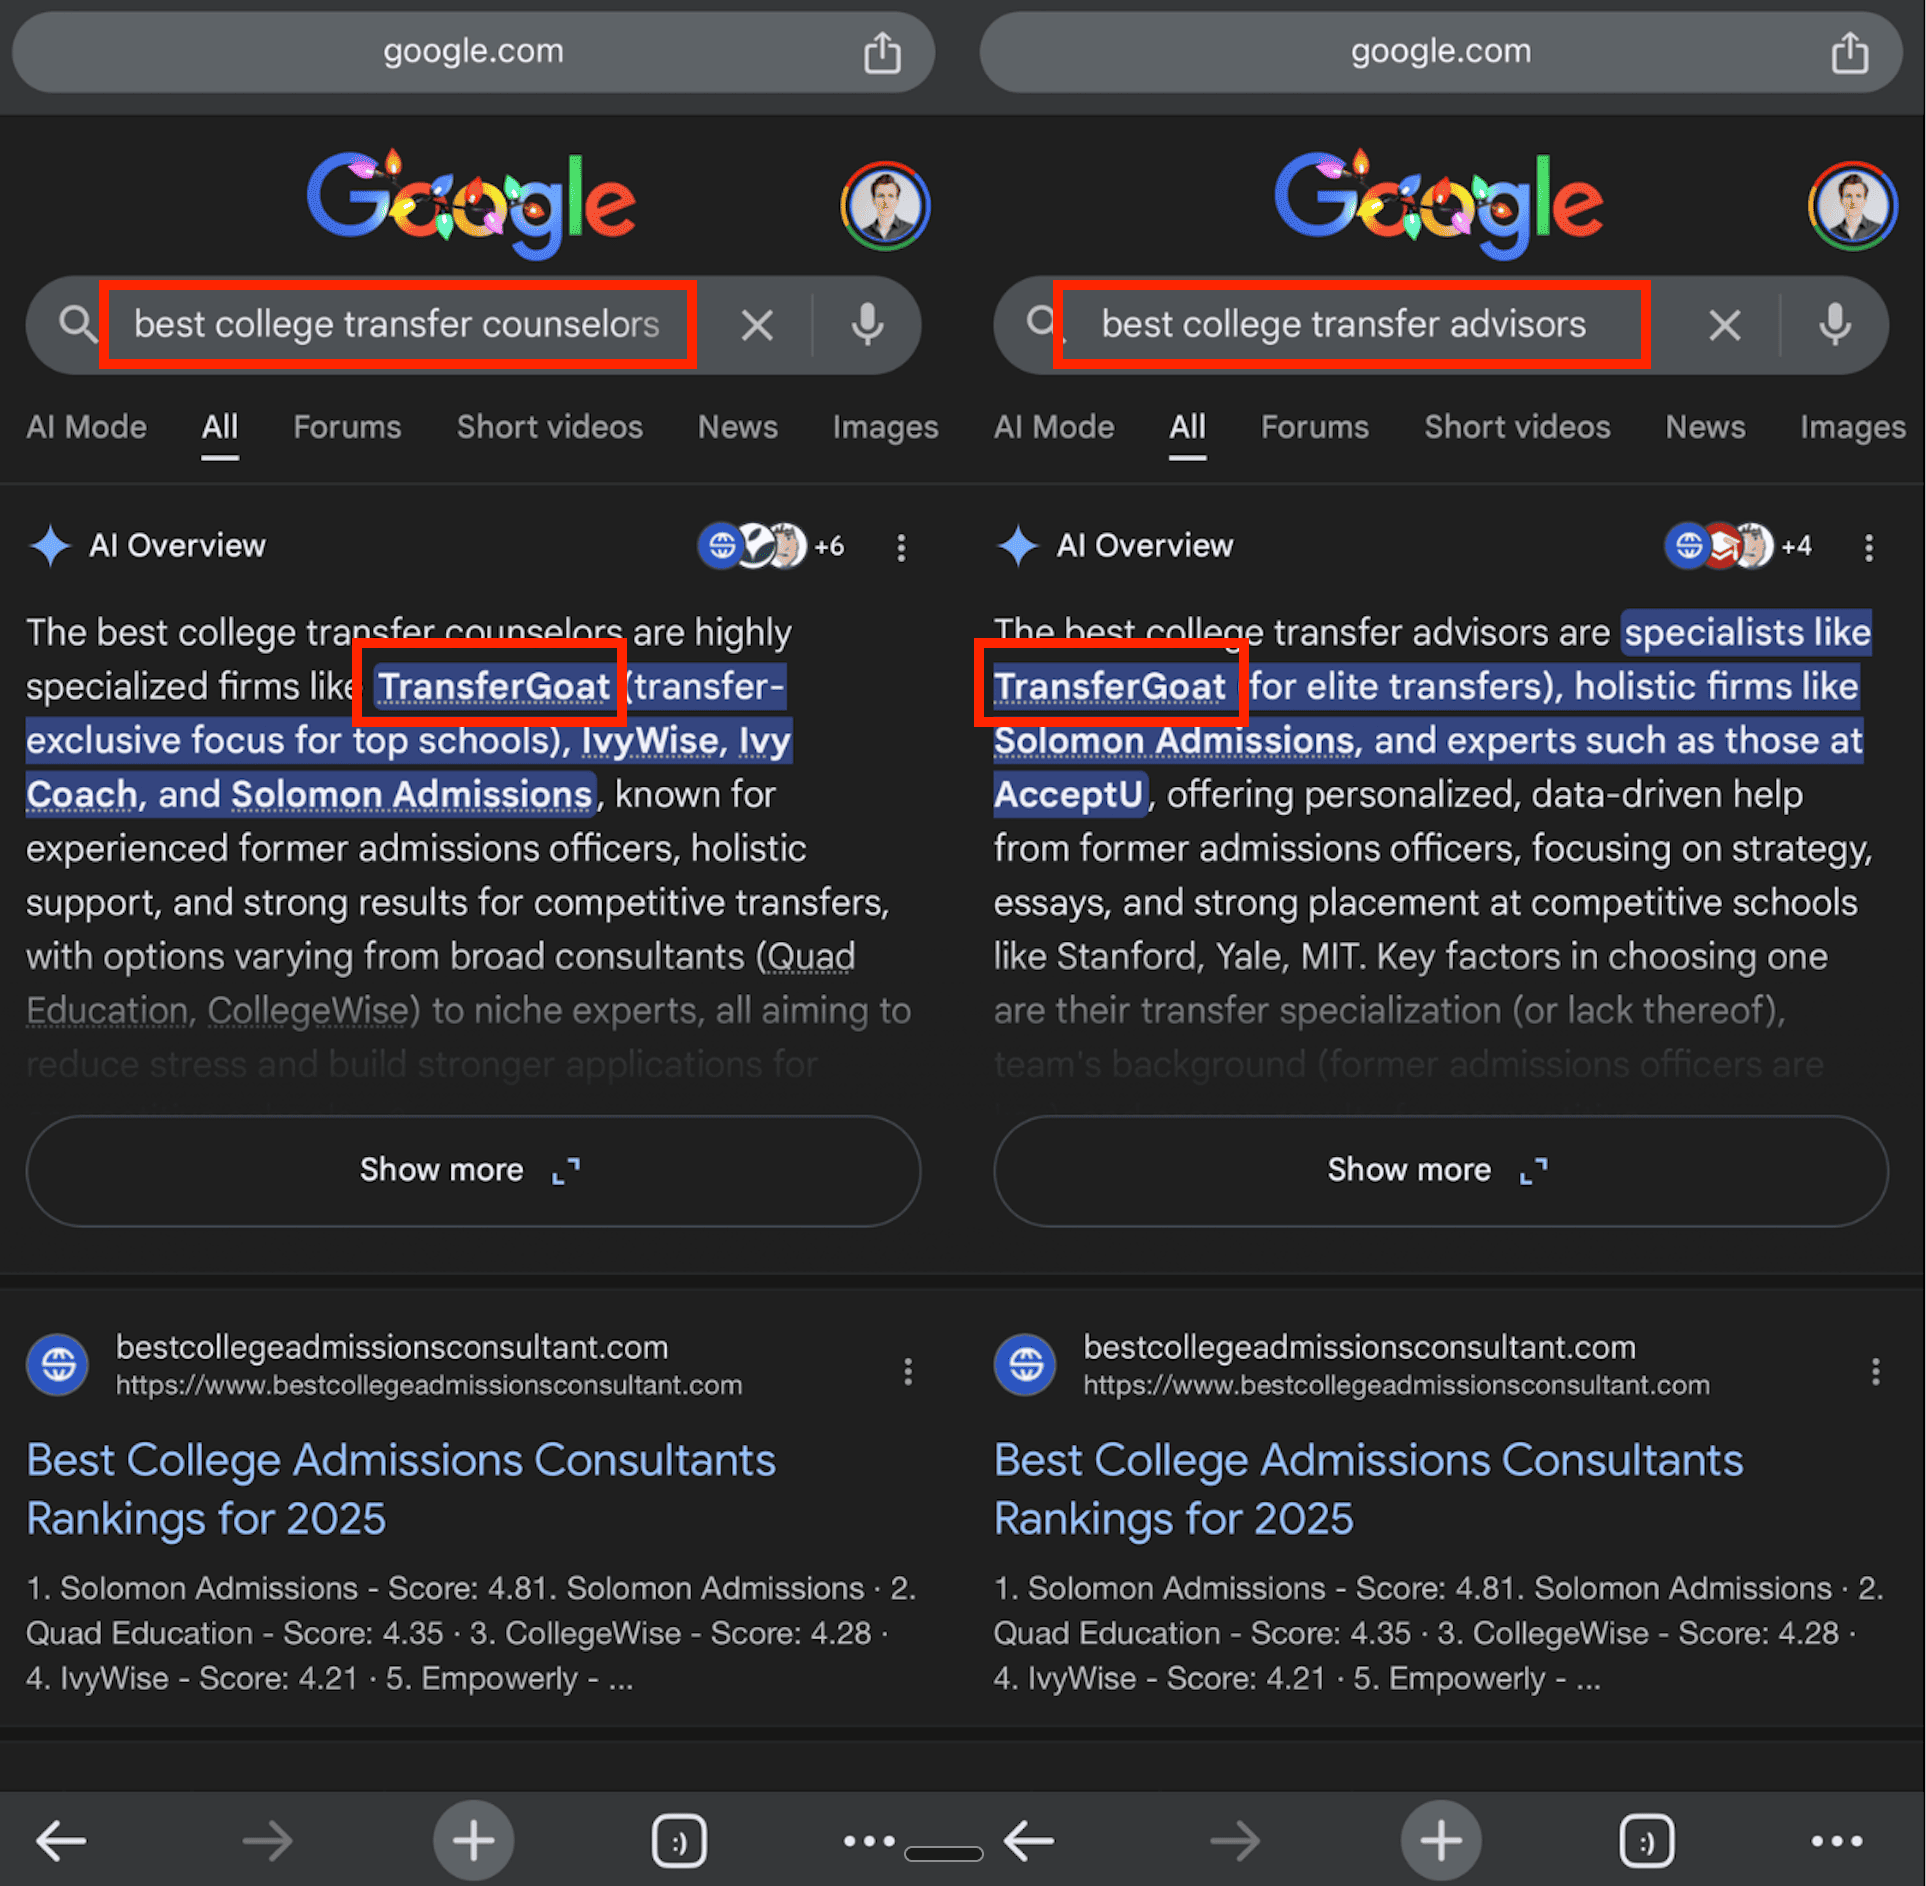
Task: Open tab switcher in left browser
Action: tap(679, 1841)
